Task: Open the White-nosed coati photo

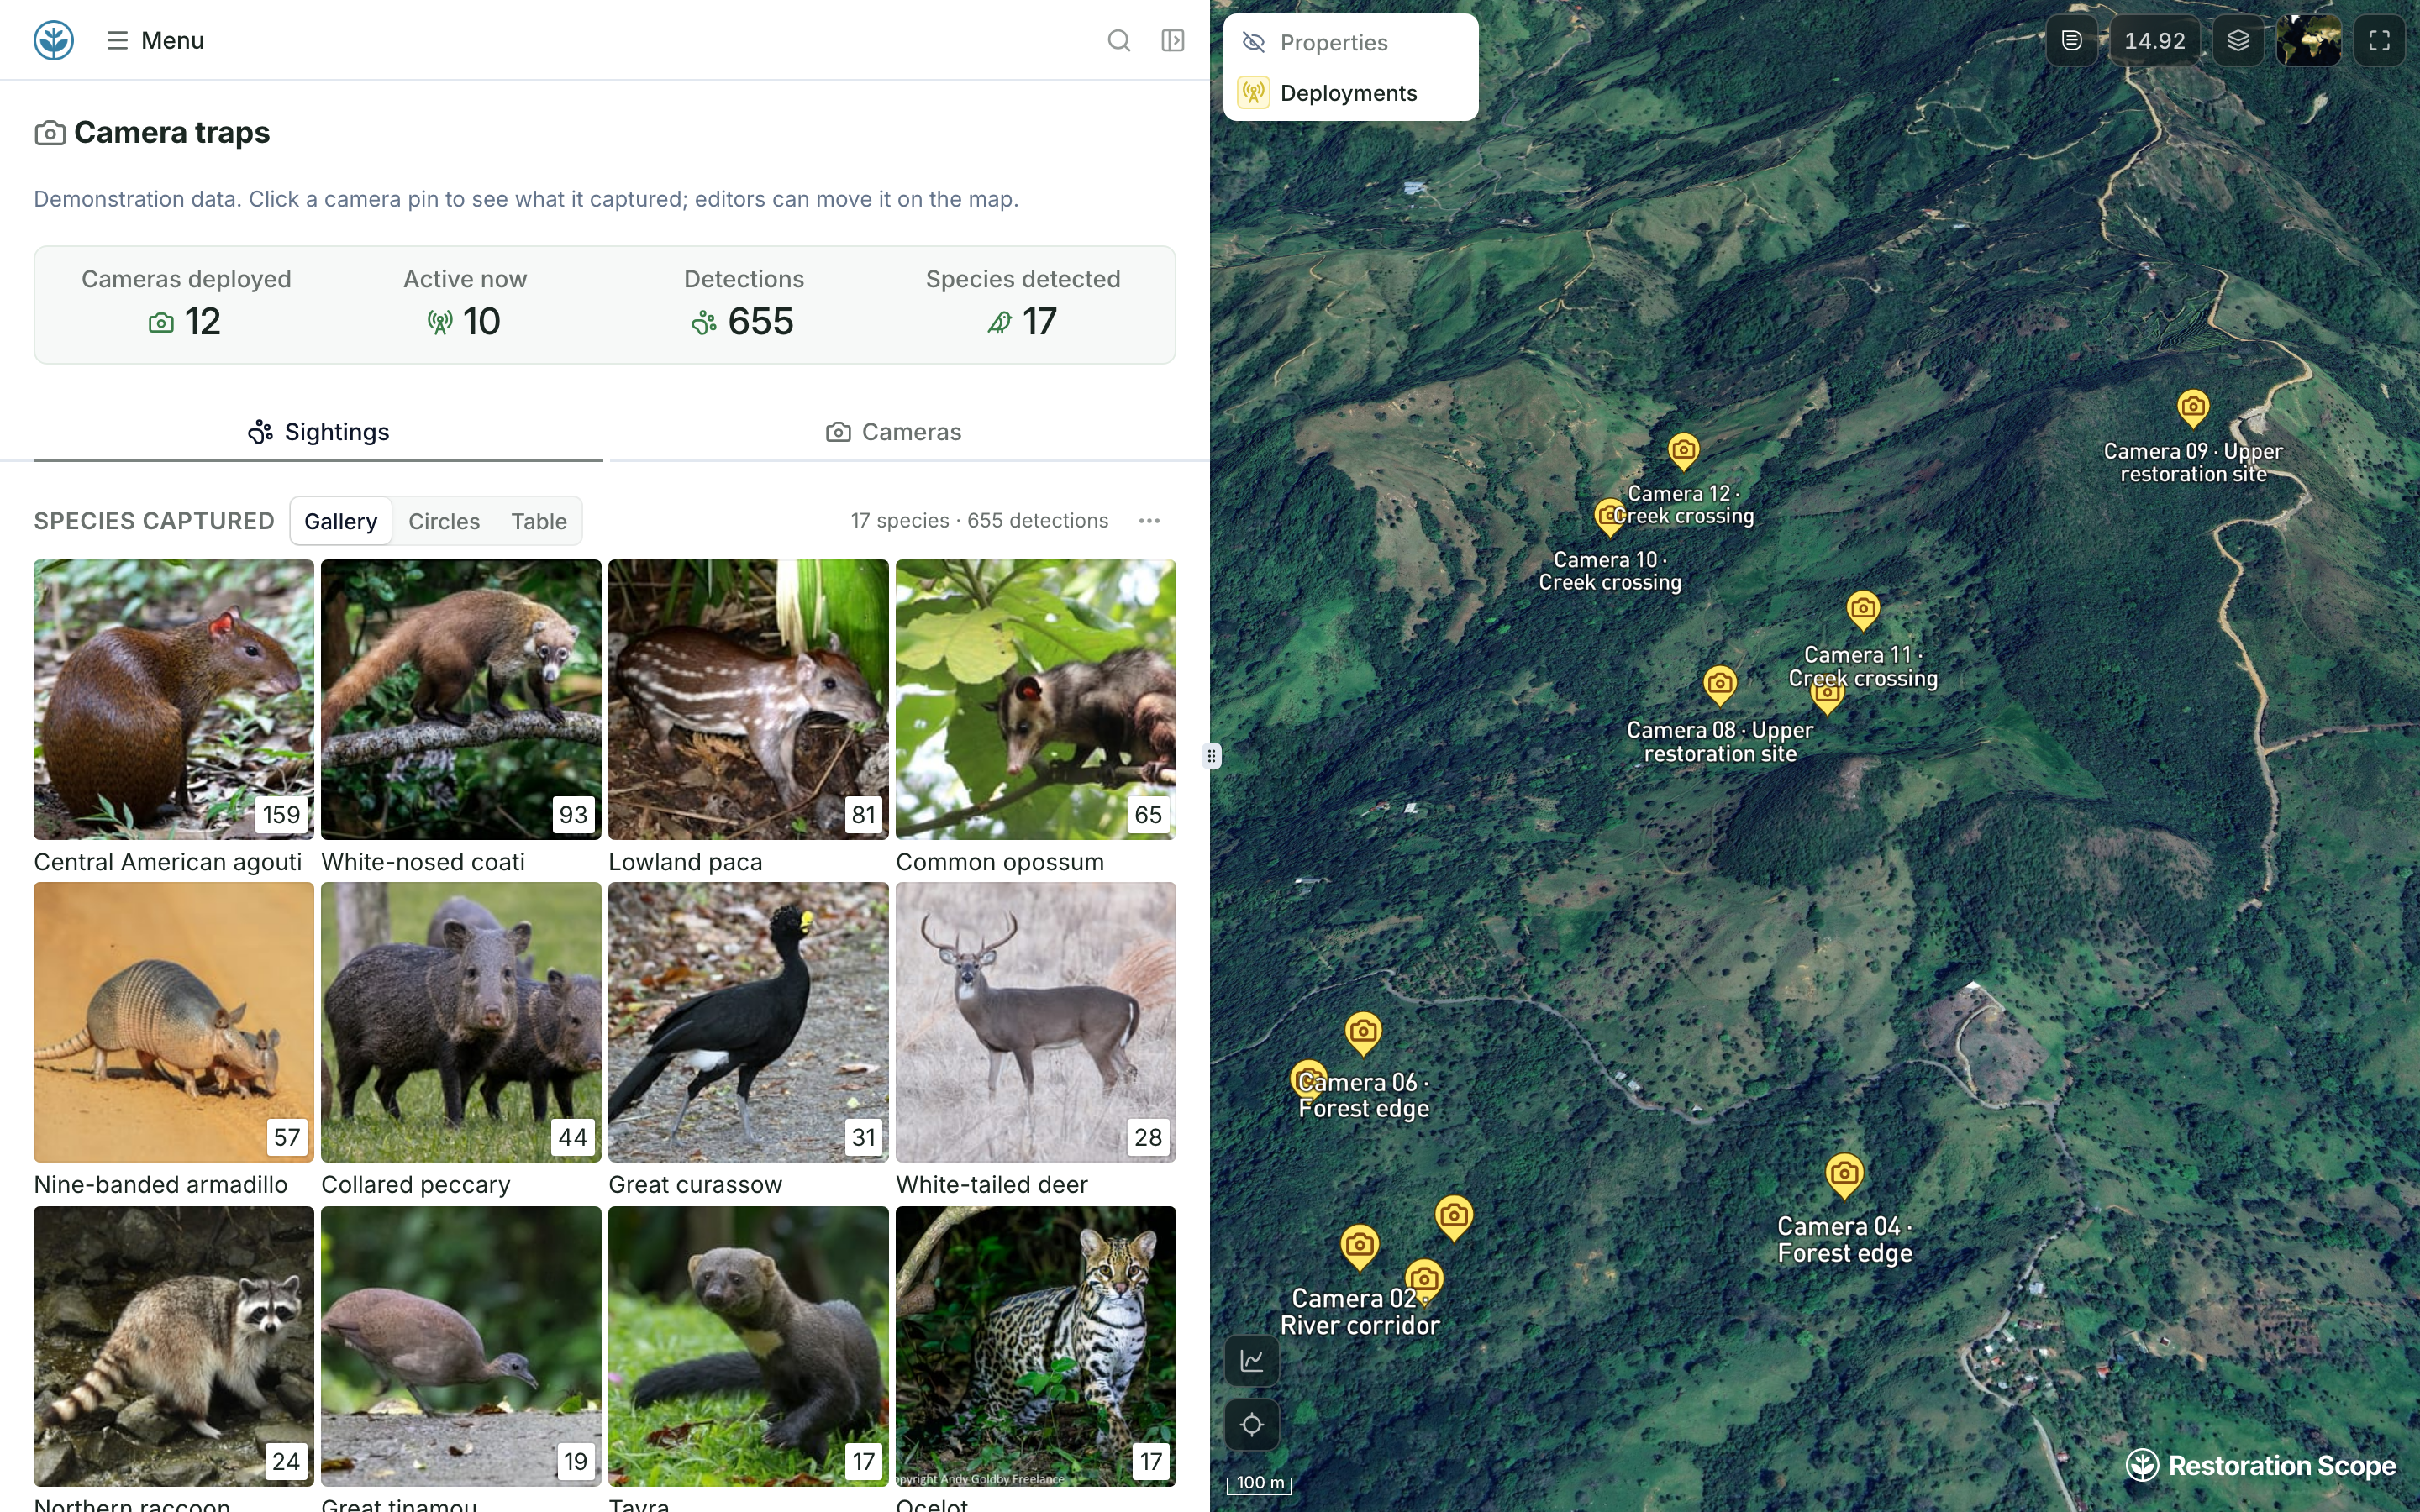Action: click(461, 699)
